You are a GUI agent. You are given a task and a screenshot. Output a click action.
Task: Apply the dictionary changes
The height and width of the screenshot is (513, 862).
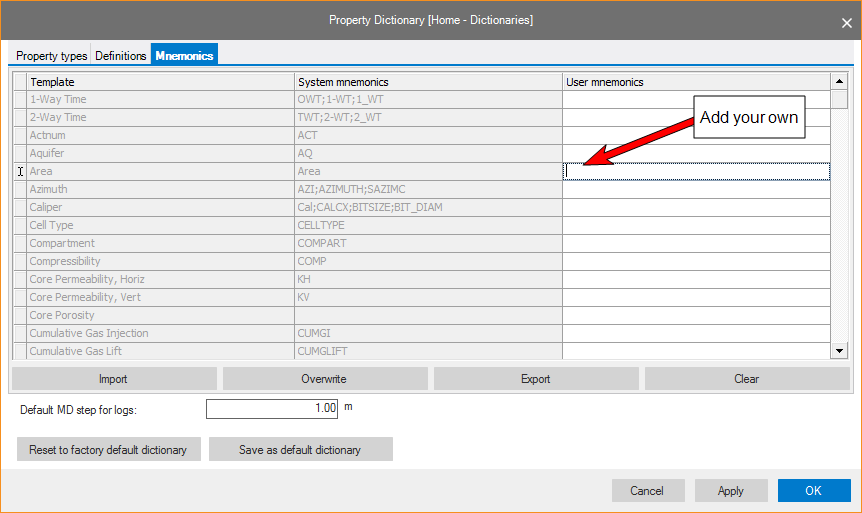point(731,491)
